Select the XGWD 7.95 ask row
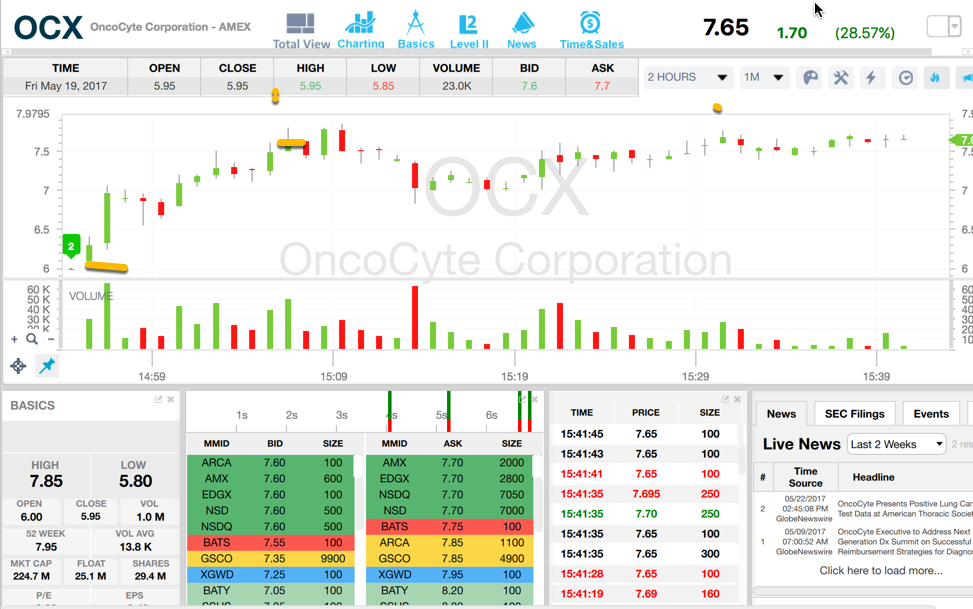The image size is (973, 609). (x=449, y=575)
